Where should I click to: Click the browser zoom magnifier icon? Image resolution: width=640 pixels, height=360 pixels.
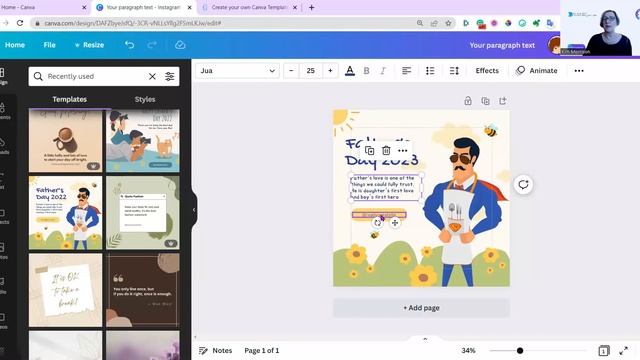pos(420,23)
